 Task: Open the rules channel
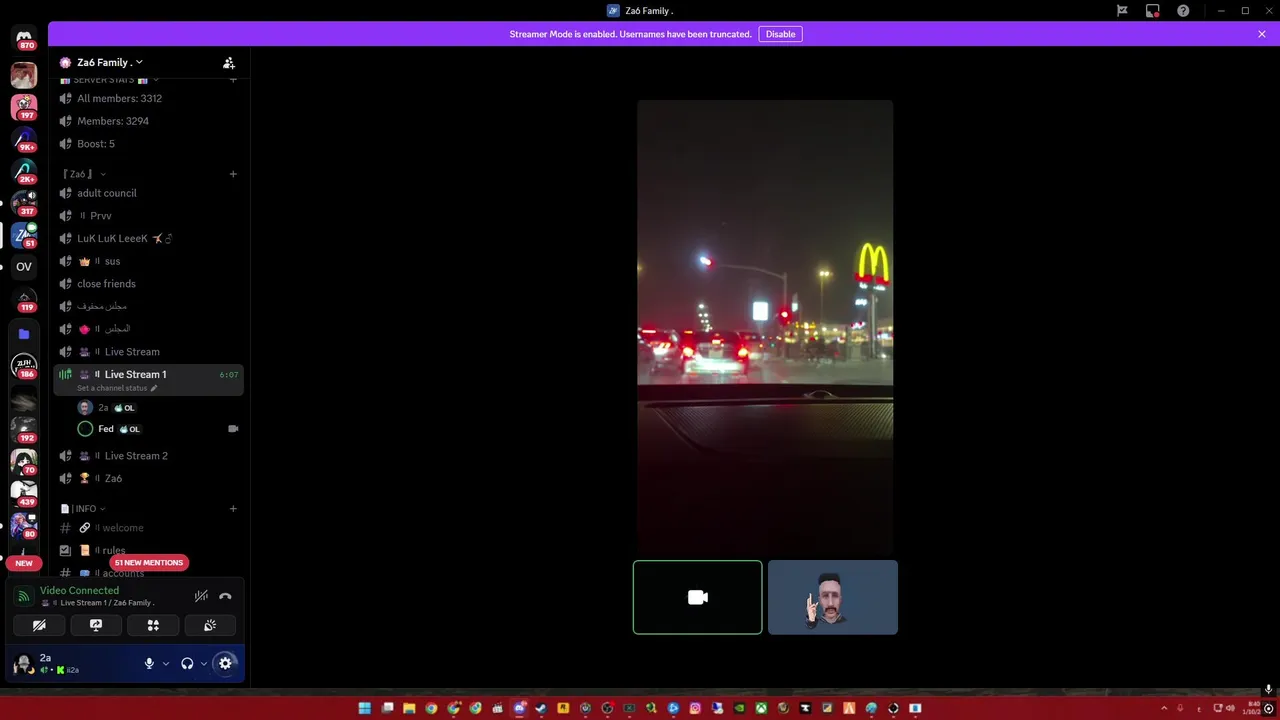coord(148,551)
